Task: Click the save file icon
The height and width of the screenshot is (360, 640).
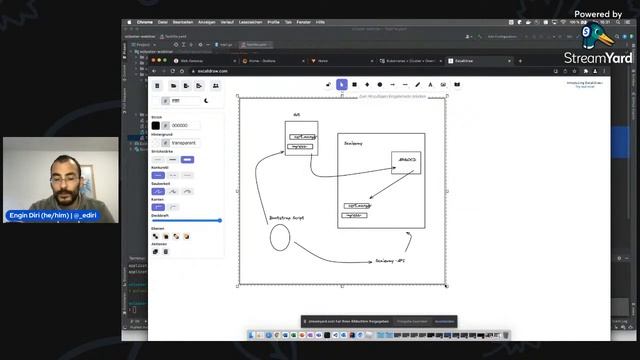Action: coord(186,86)
